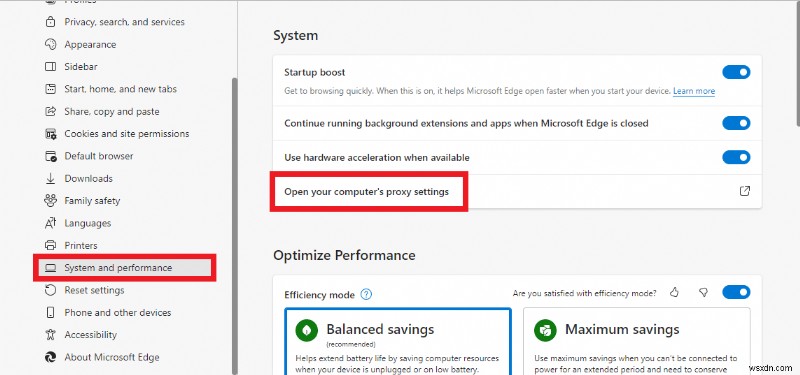The height and width of the screenshot is (375, 800).
Task: Click the Microsoft Edge logo icon
Action: click(x=51, y=357)
